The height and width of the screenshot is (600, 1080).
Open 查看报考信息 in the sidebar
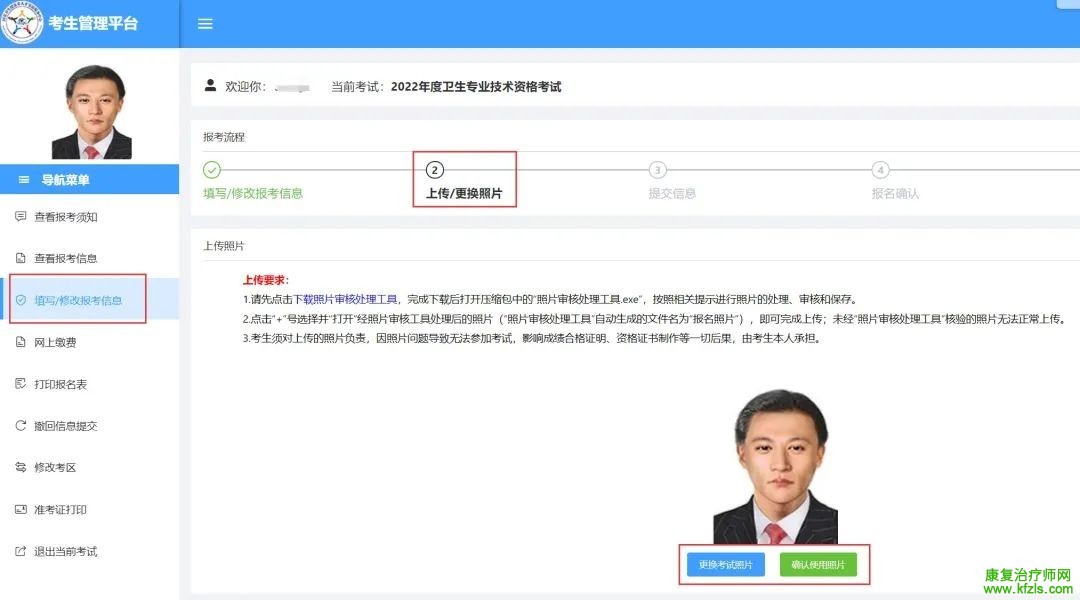[x=66, y=258]
